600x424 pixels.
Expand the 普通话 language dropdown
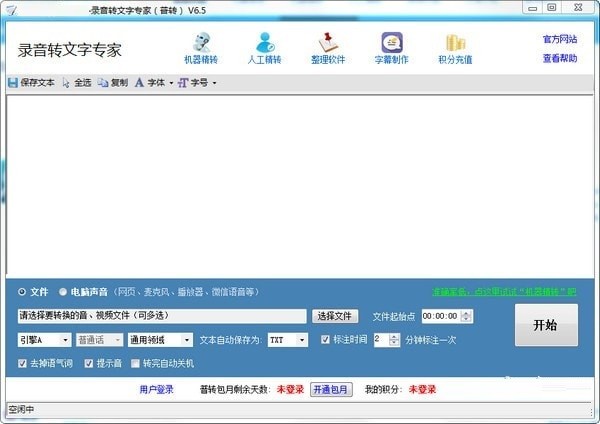(x=117, y=340)
